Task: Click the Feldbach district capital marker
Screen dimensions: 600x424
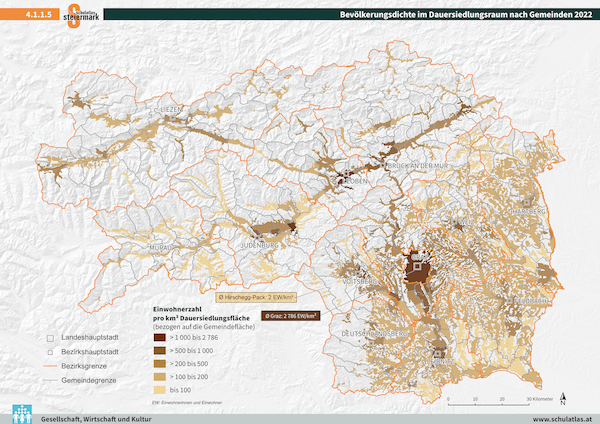Action: click(x=510, y=301)
